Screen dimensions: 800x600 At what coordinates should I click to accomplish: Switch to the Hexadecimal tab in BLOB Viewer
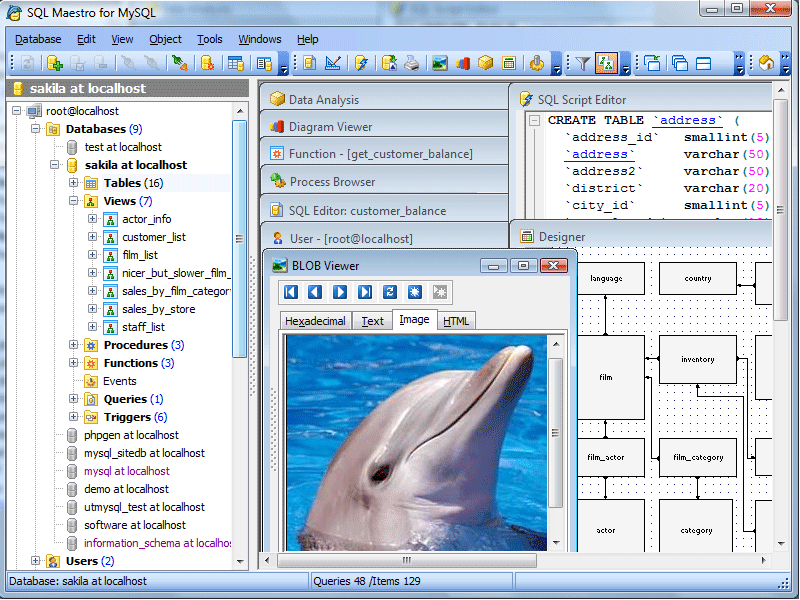tap(316, 320)
